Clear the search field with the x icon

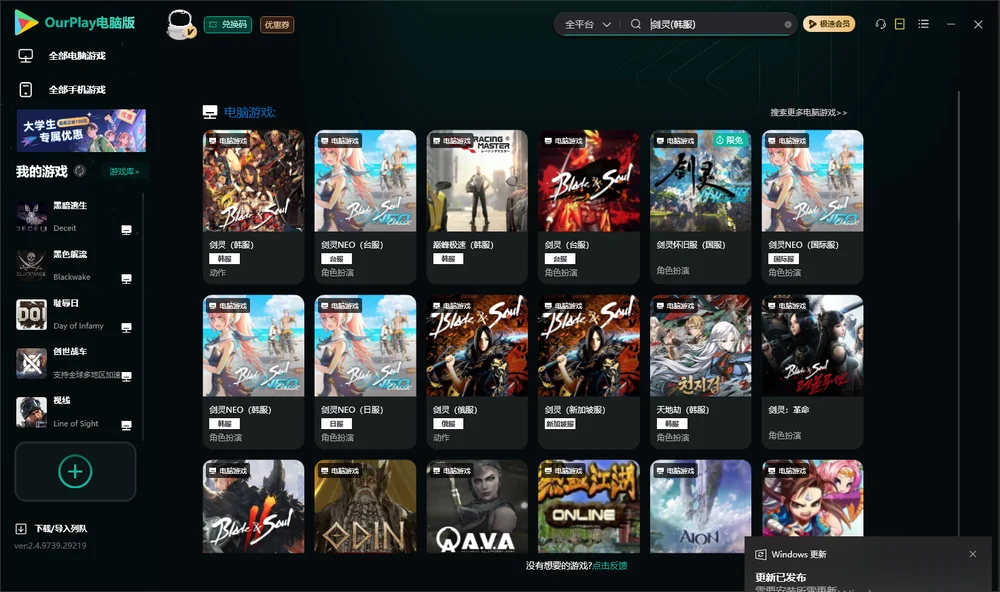pyautogui.click(x=788, y=25)
